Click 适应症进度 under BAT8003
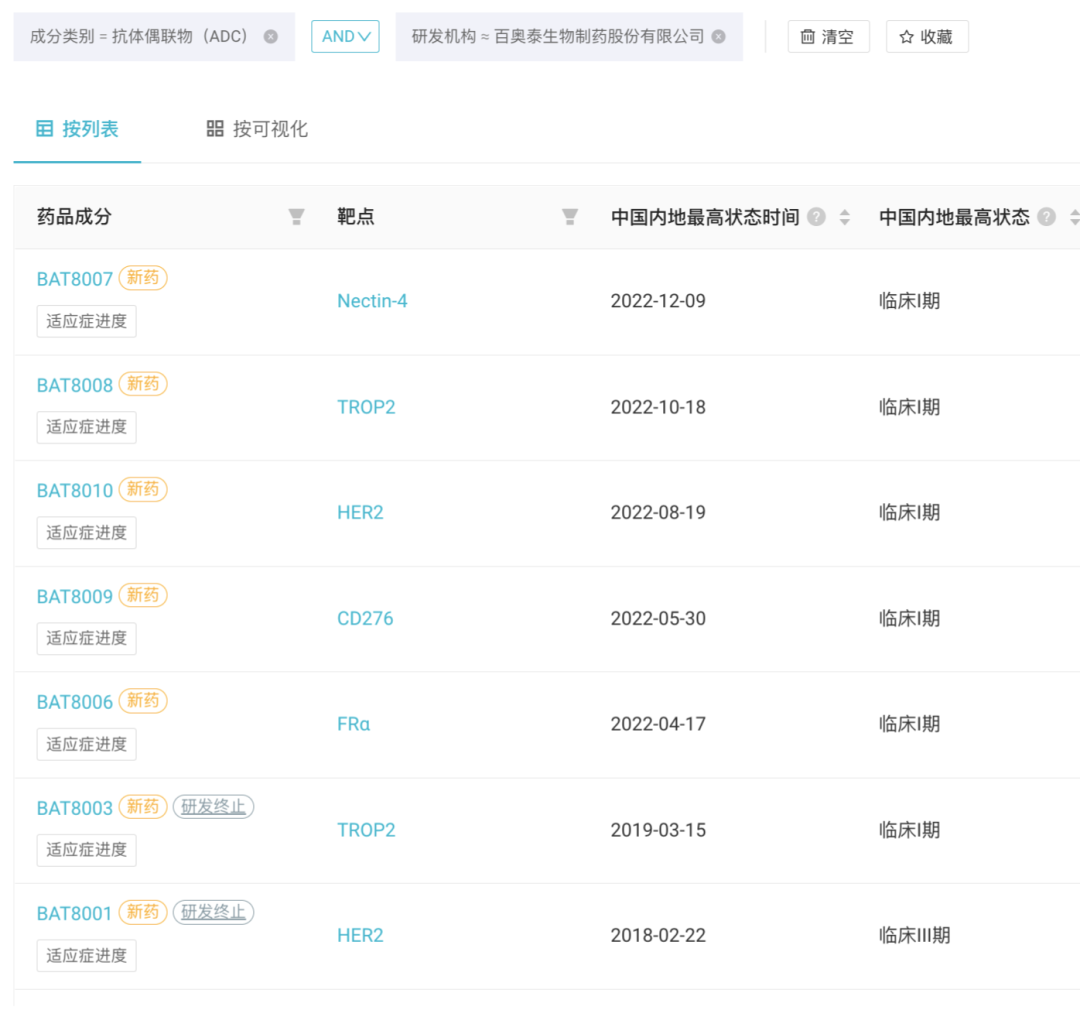 86,850
